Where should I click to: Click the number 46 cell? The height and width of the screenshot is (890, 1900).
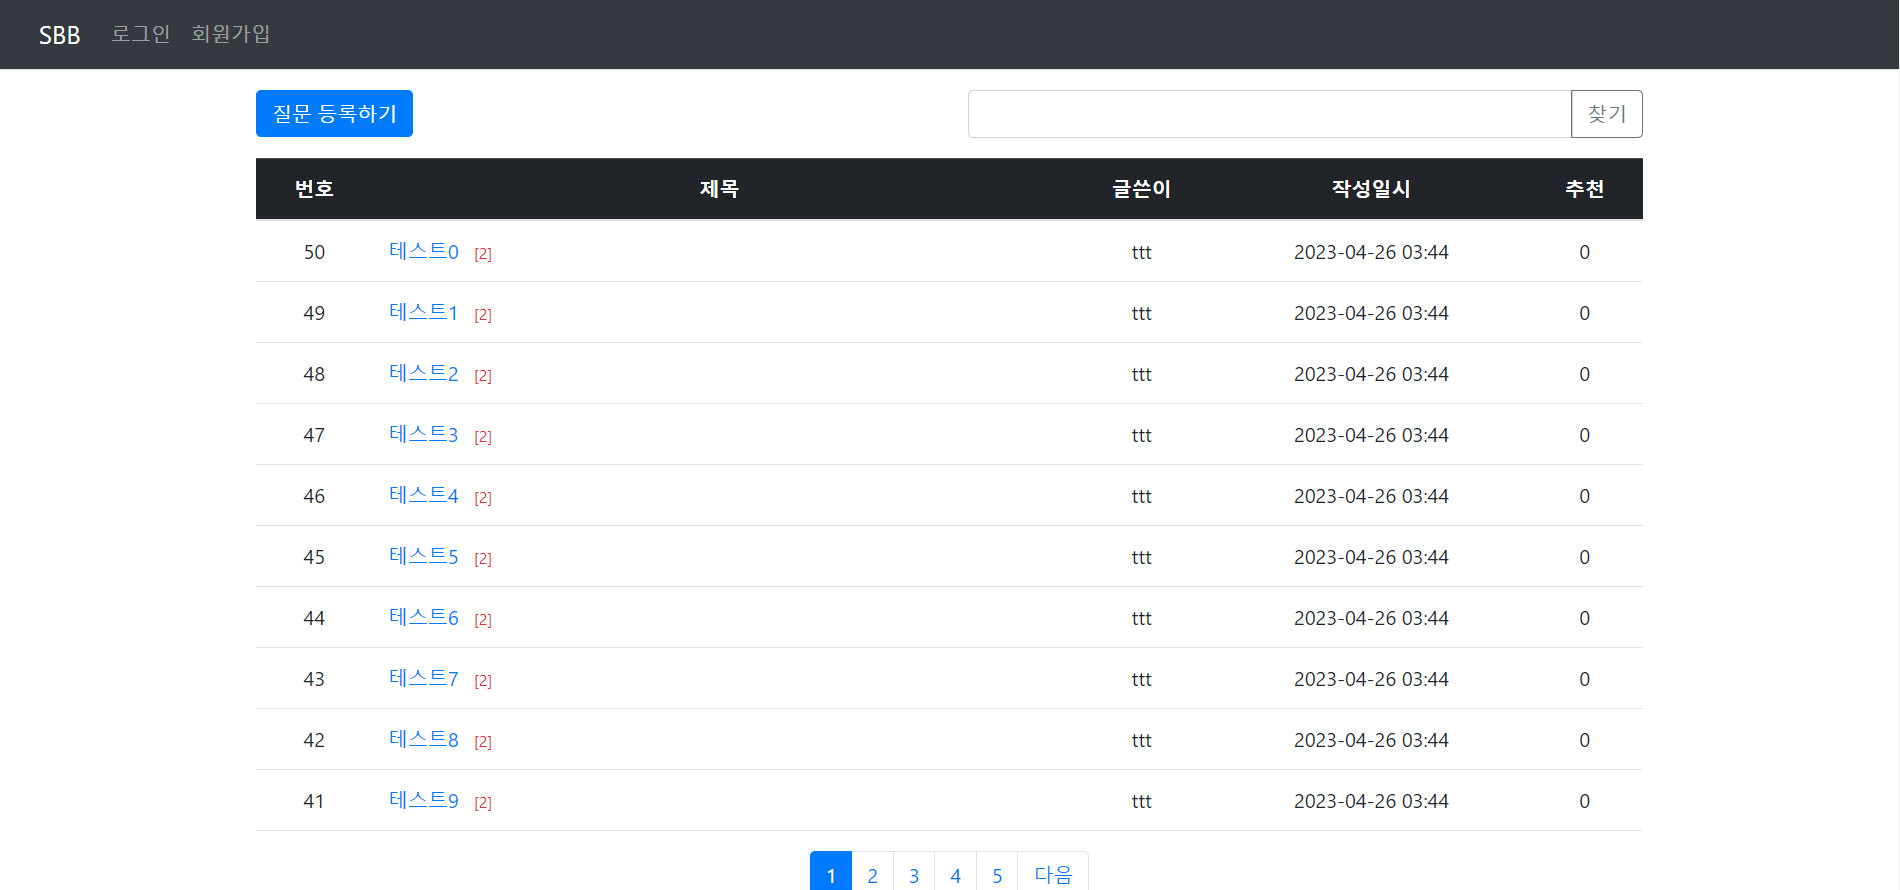314,496
